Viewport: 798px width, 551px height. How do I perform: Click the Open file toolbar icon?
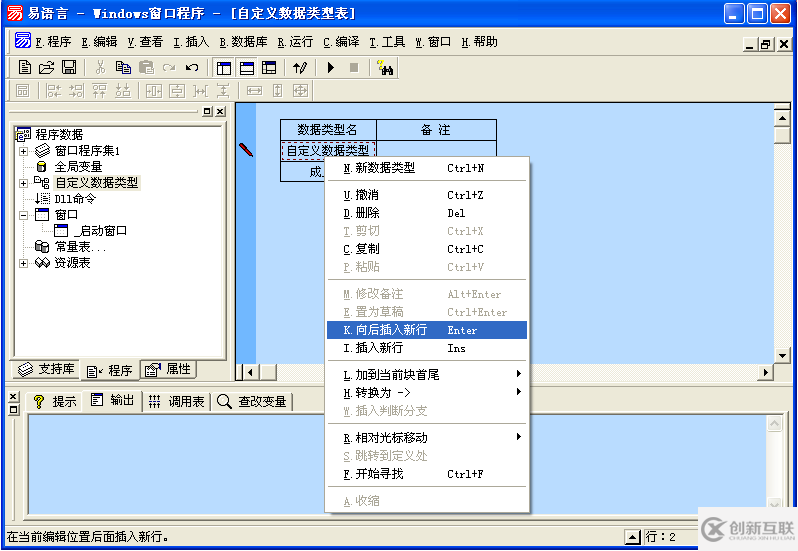pyautogui.click(x=46, y=67)
